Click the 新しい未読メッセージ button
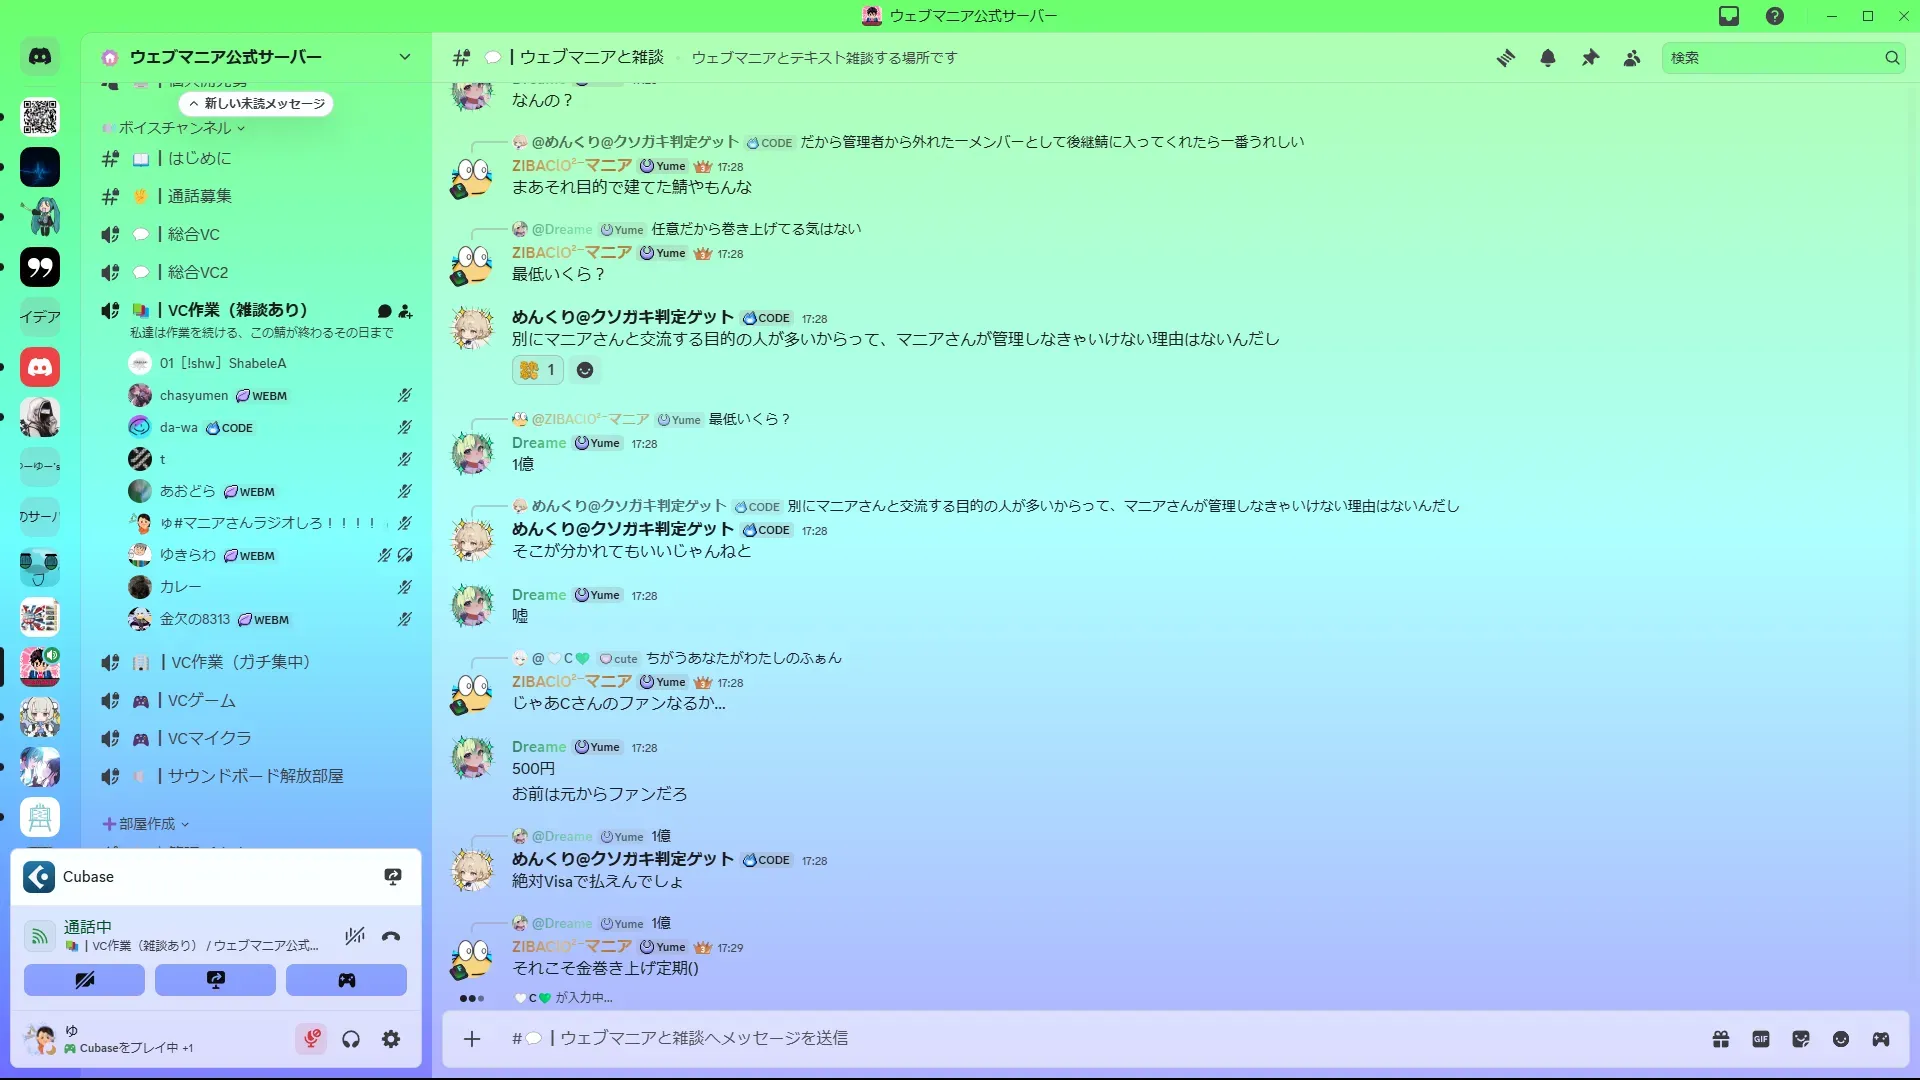The image size is (1920, 1080). [x=257, y=104]
